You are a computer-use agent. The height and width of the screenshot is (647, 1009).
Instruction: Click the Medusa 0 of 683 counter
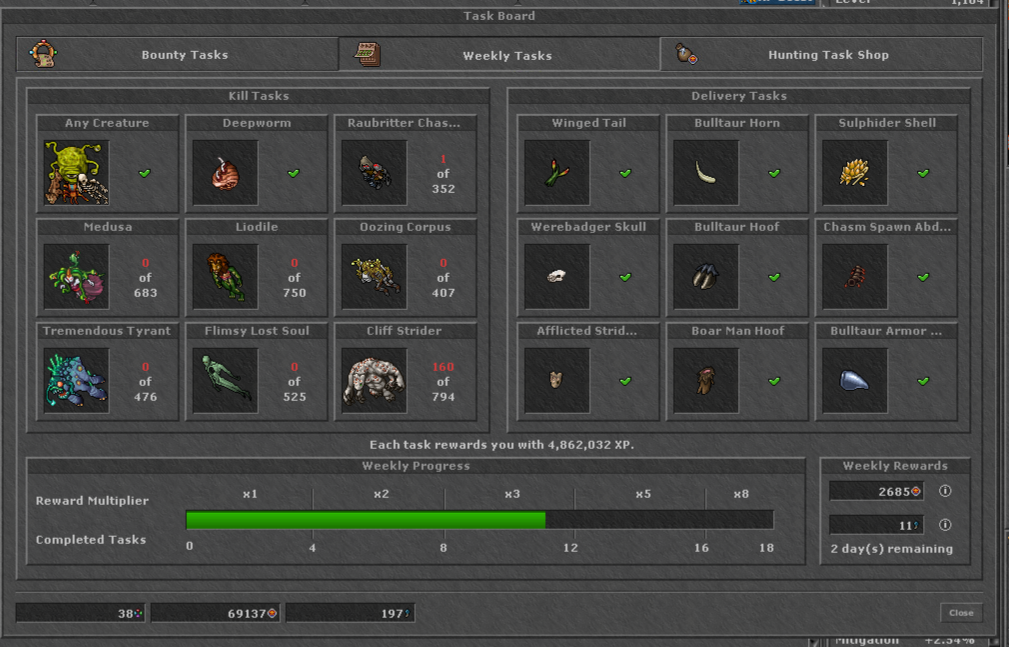145,277
